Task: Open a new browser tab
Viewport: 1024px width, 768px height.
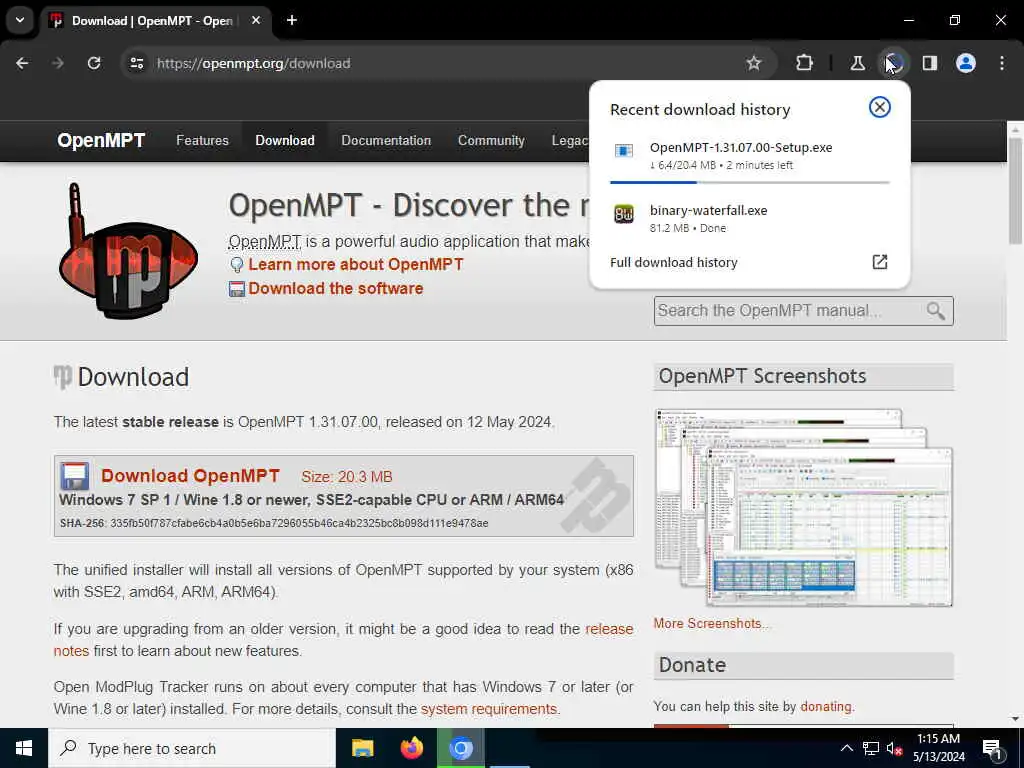Action: (x=292, y=20)
